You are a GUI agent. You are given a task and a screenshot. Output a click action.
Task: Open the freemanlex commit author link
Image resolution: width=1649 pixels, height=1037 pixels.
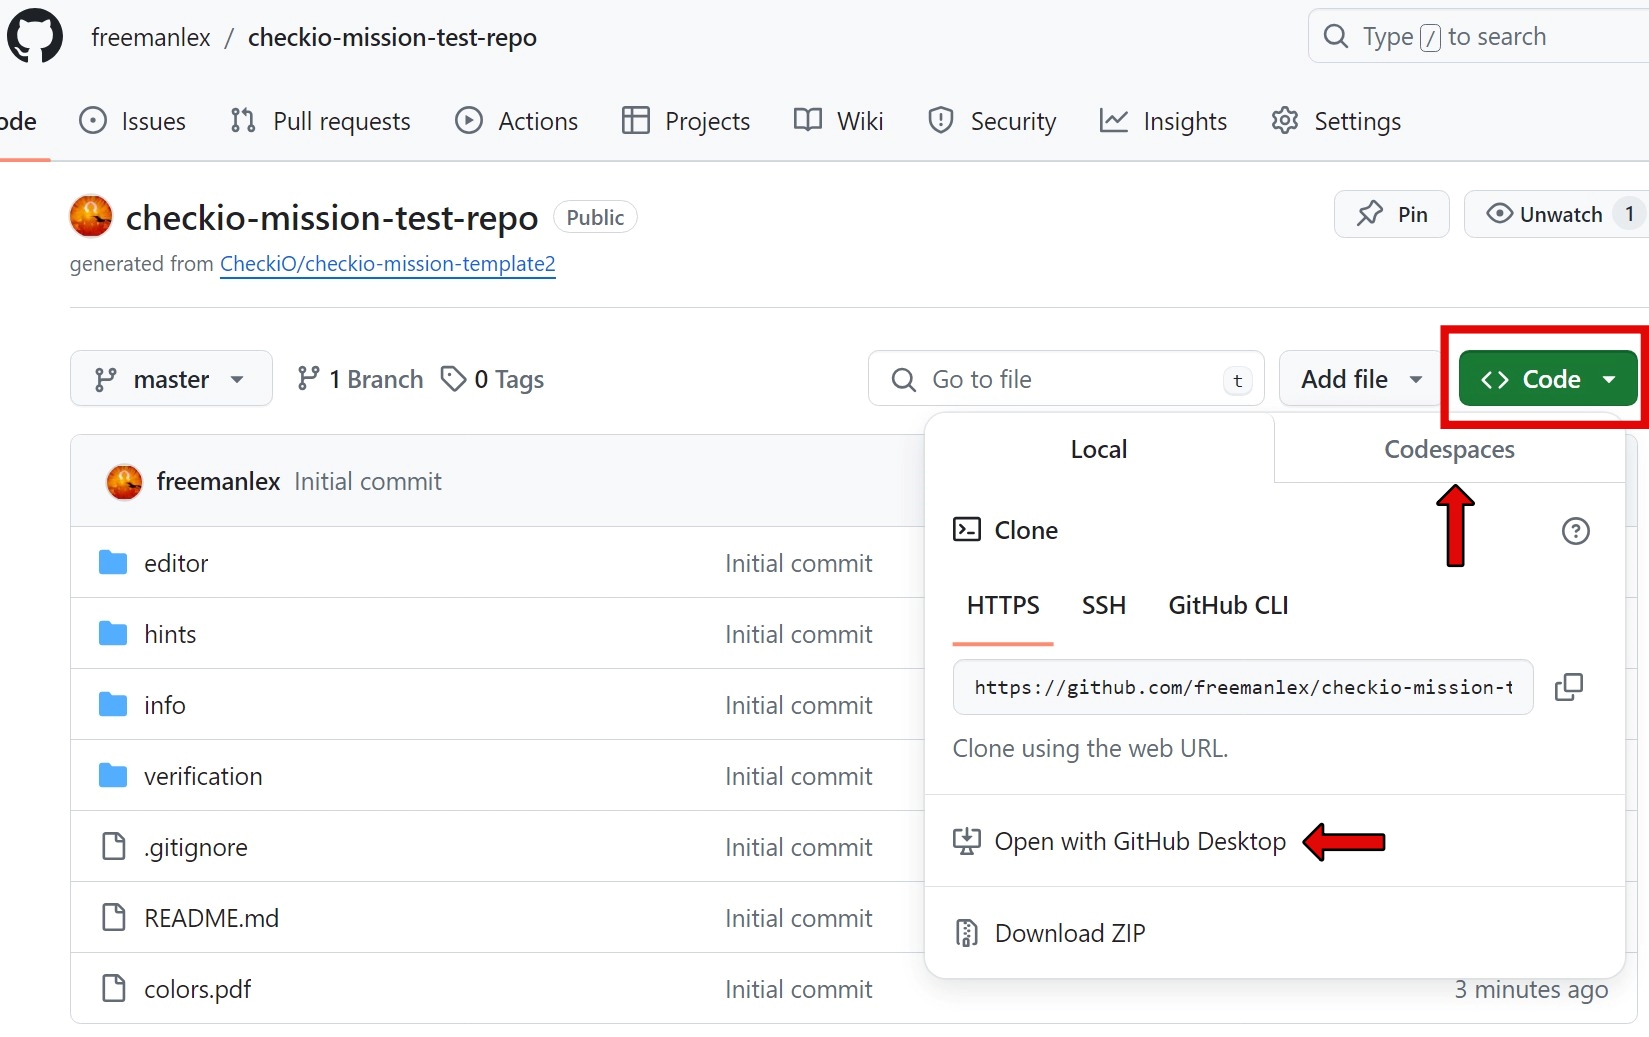click(218, 481)
